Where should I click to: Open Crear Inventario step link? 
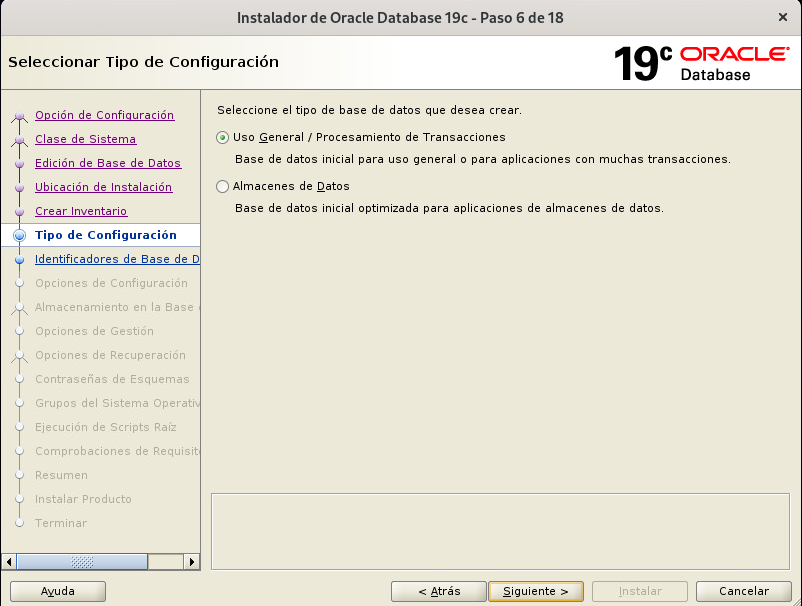pyautogui.click(x=81, y=211)
